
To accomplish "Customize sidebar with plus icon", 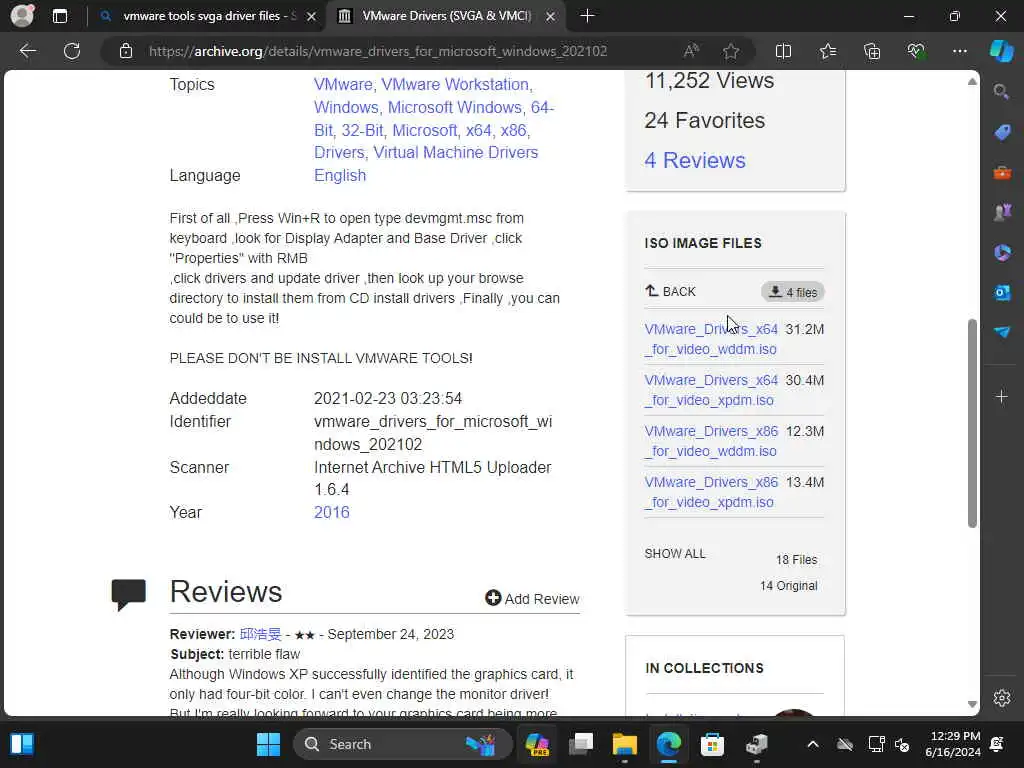I will click(x=1002, y=396).
